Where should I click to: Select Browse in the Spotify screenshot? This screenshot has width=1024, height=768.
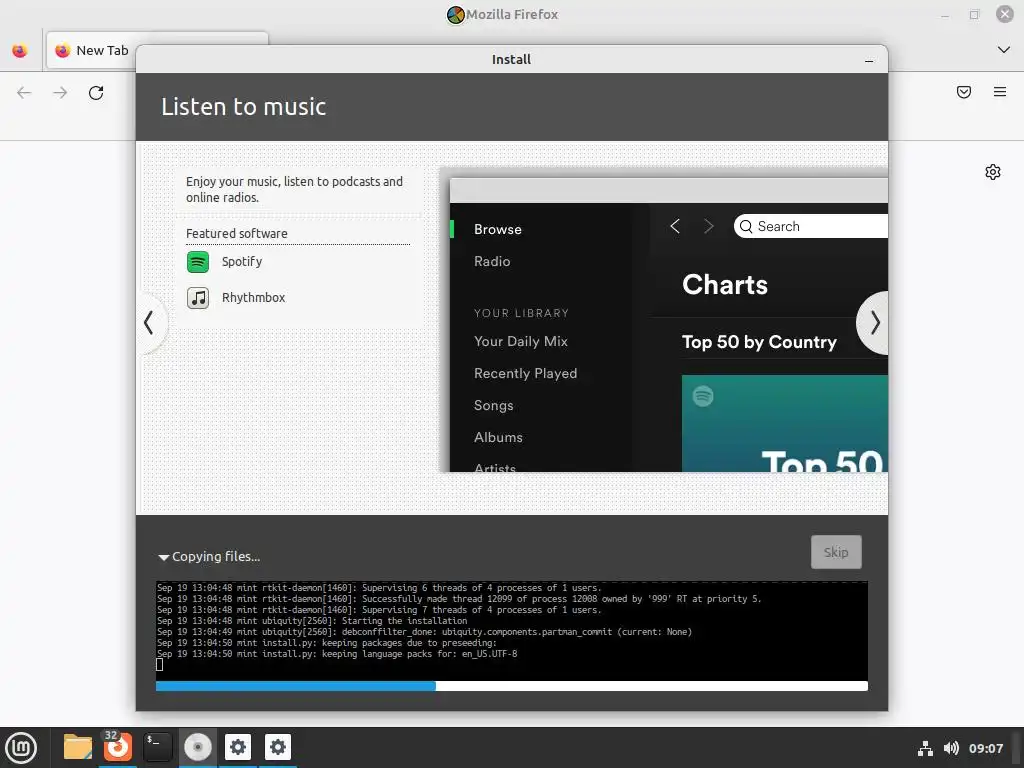click(x=498, y=229)
